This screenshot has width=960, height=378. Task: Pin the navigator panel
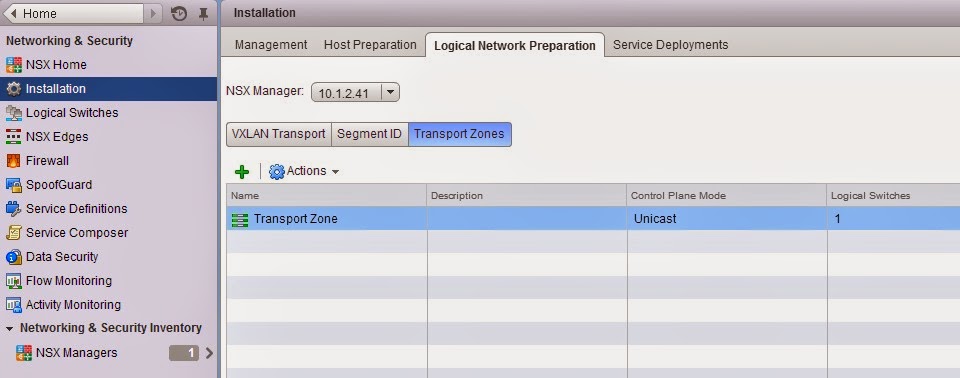[204, 13]
